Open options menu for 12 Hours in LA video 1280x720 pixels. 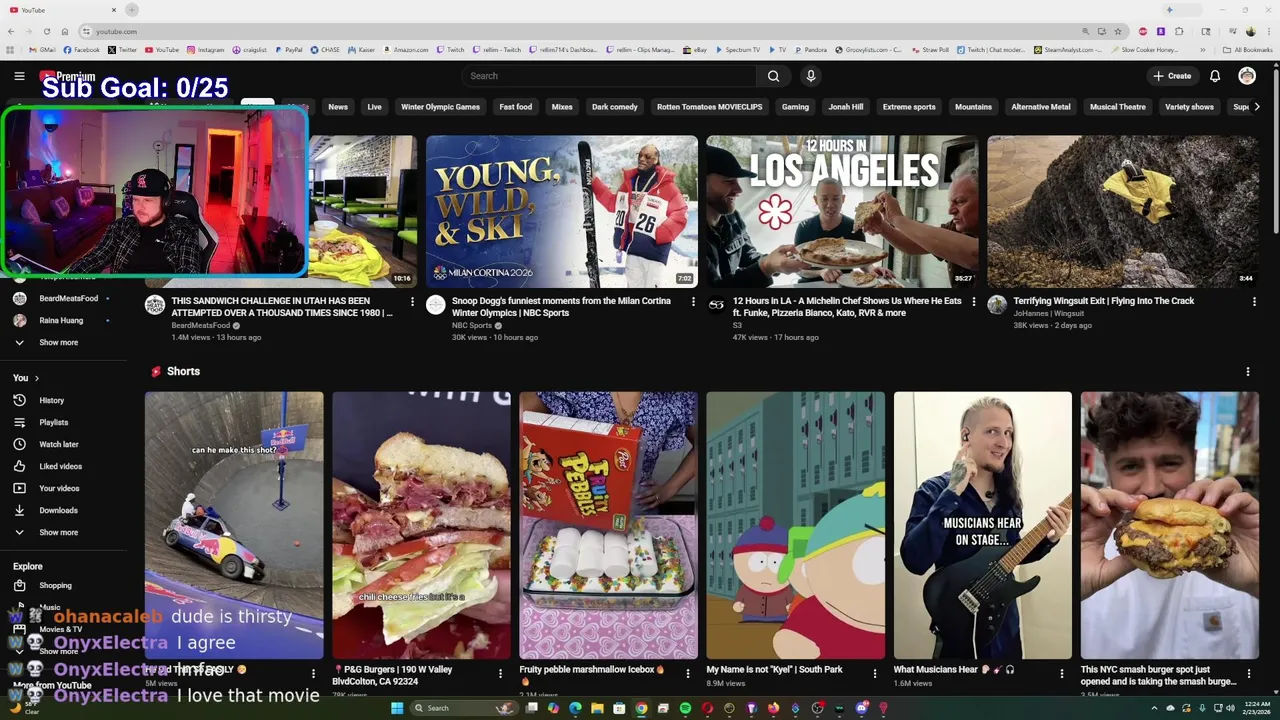point(974,301)
